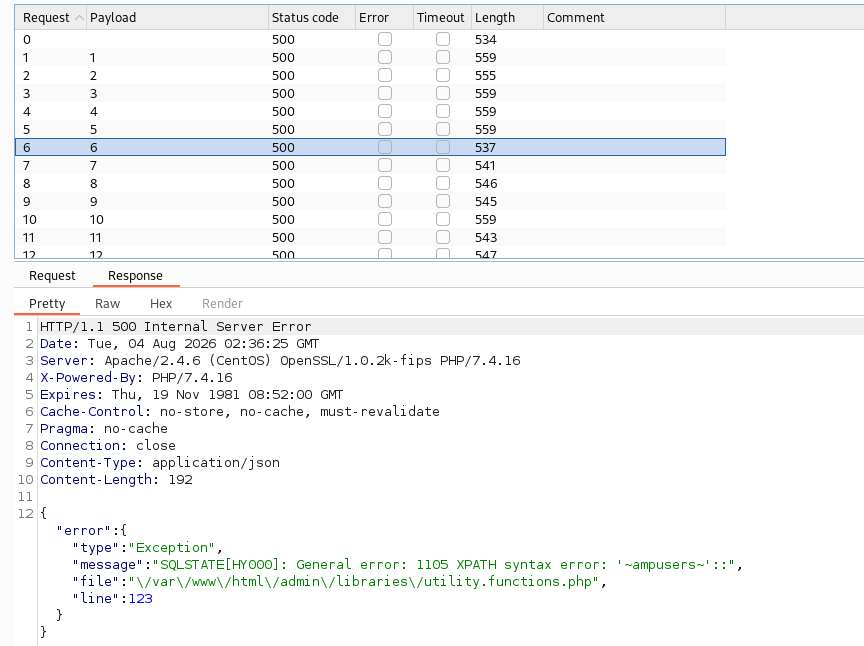Click the Server header with Apache/2.4.6
The image size is (864, 646).
[x=280, y=360]
